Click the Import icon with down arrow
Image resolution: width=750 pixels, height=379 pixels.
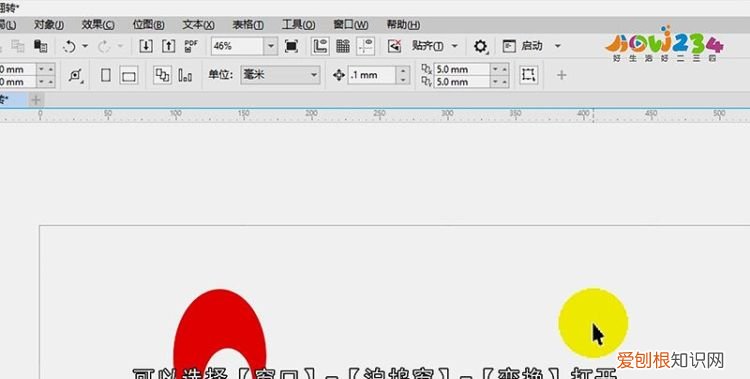(x=145, y=46)
